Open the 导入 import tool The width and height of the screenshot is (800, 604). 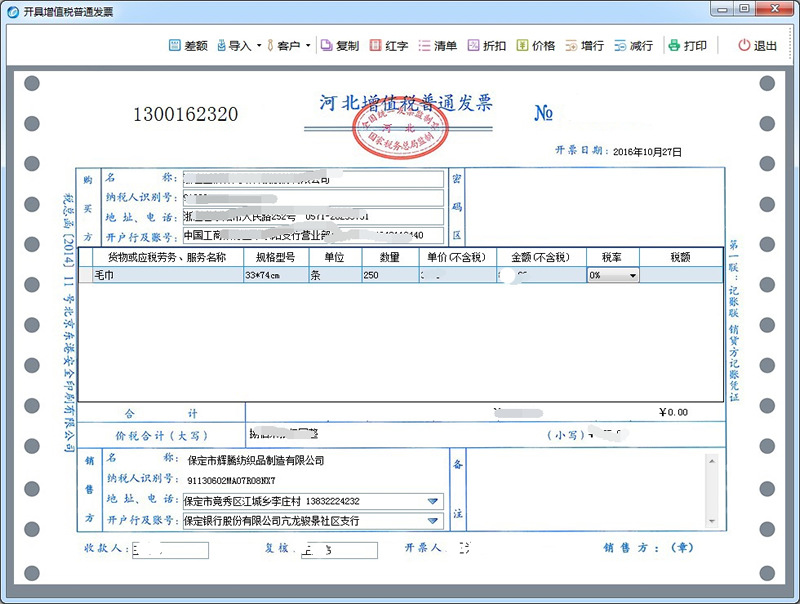234,45
